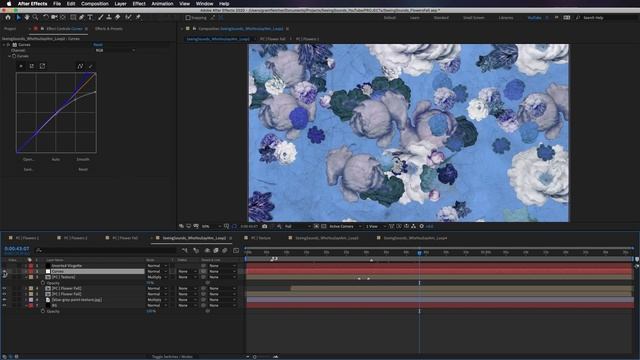
Task: Select the Pan Behind anchor point tool
Action: (x=63, y=18)
